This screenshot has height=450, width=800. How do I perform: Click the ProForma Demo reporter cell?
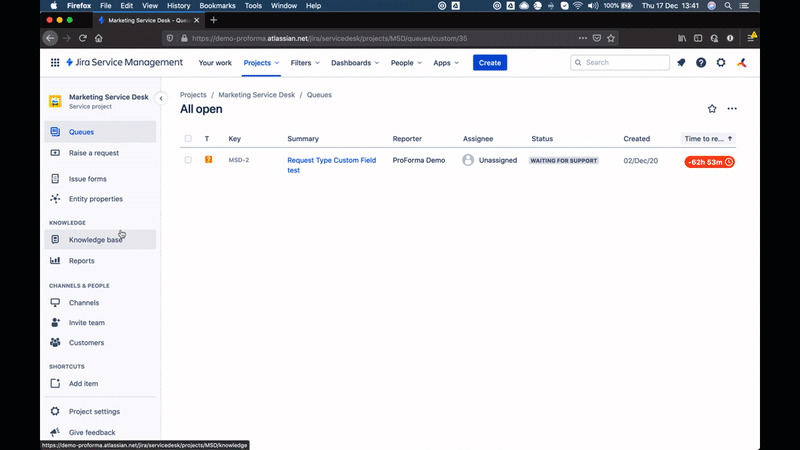click(419, 160)
